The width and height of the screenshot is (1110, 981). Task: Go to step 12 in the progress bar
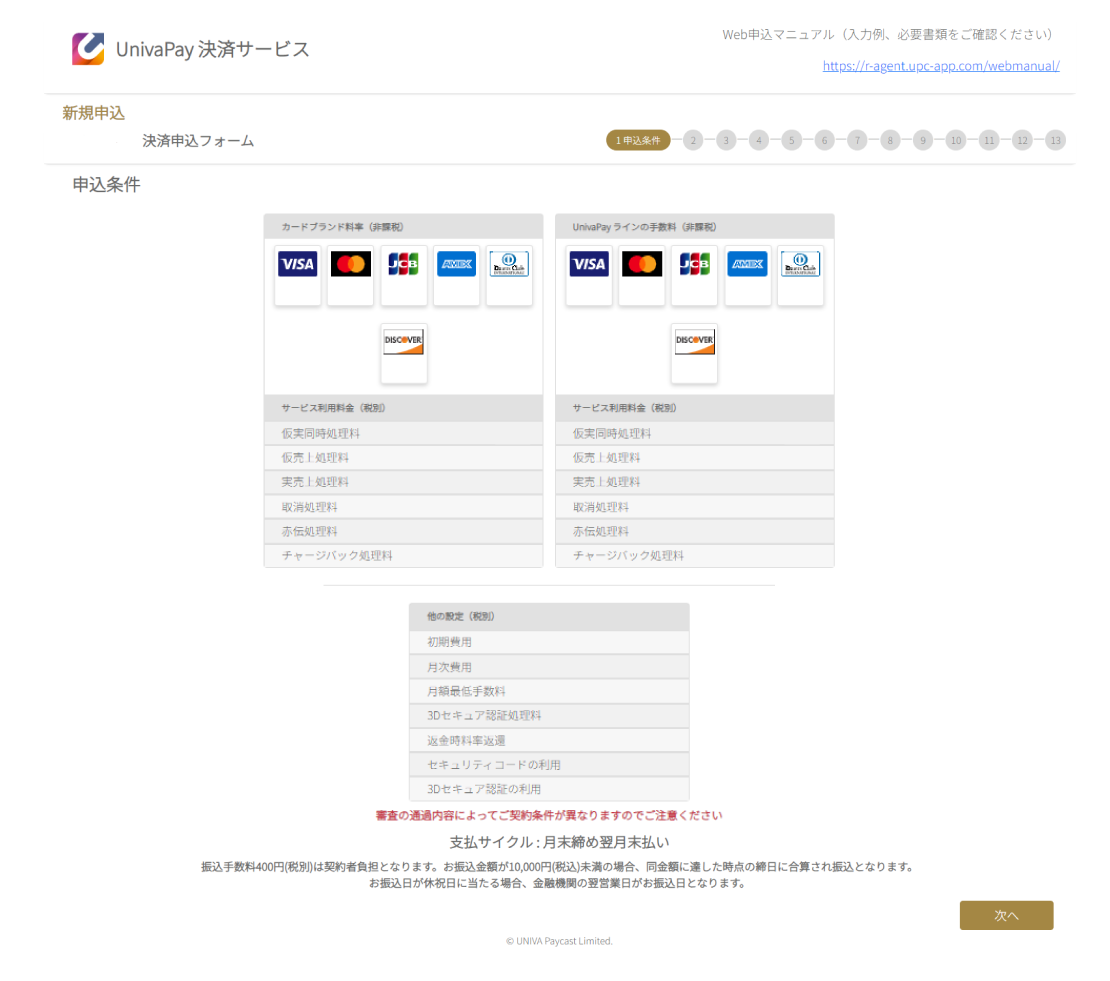click(1022, 140)
